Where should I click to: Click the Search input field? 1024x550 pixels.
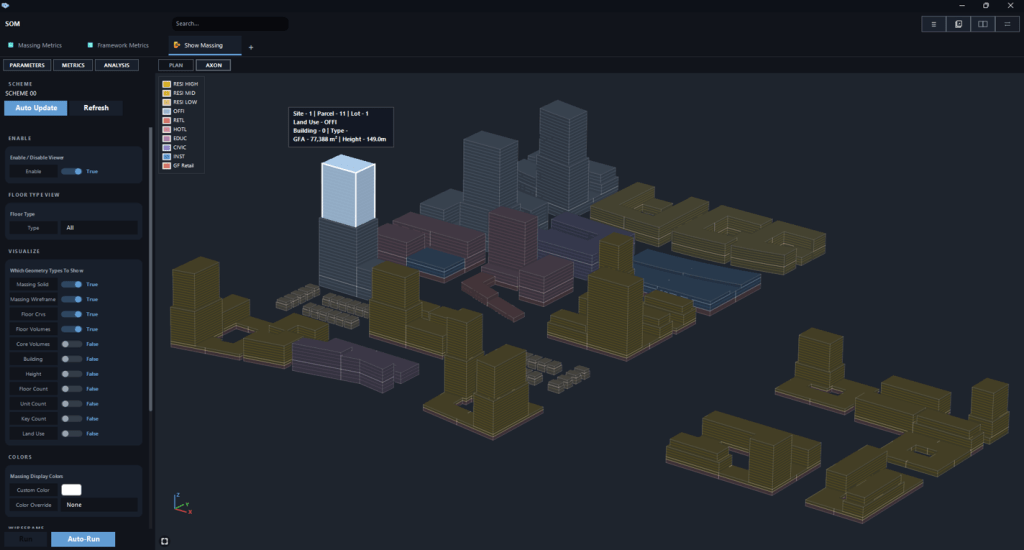[230, 24]
